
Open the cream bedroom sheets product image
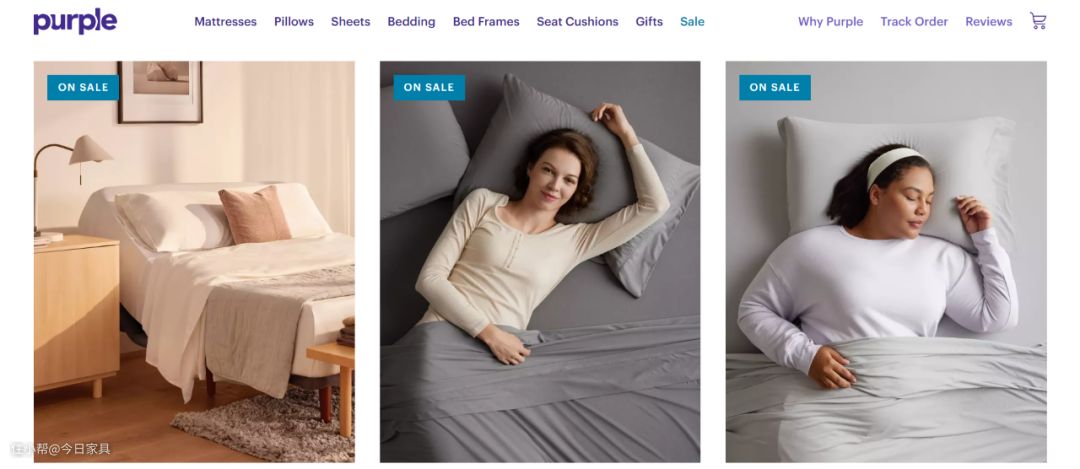194,270
